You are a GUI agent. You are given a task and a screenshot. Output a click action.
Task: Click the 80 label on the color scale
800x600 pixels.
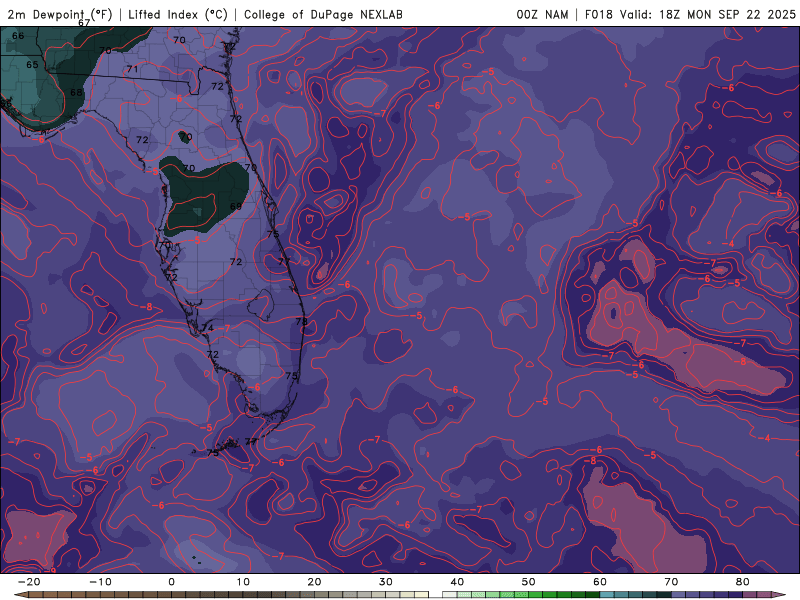pos(743,582)
